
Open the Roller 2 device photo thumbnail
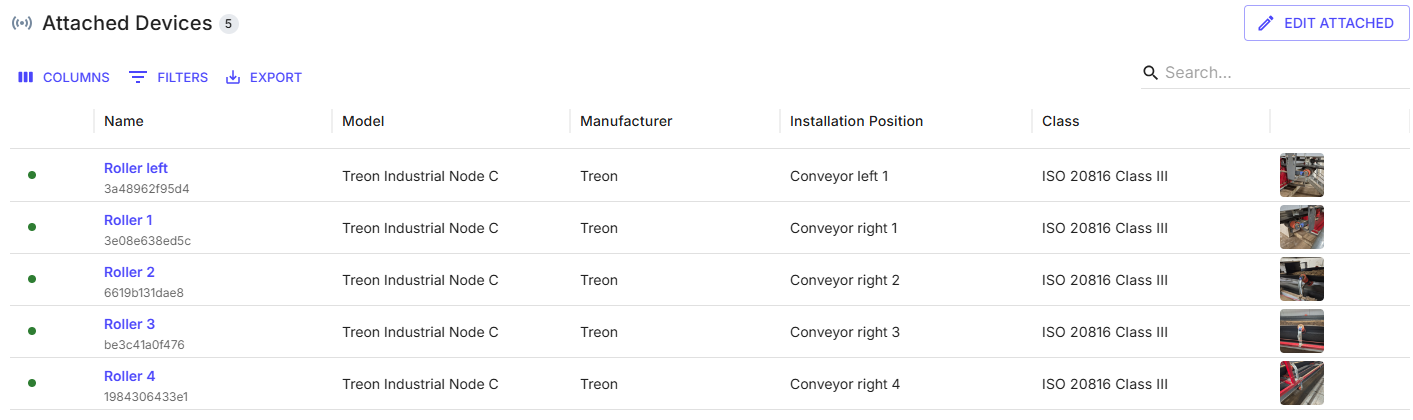tap(1301, 279)
